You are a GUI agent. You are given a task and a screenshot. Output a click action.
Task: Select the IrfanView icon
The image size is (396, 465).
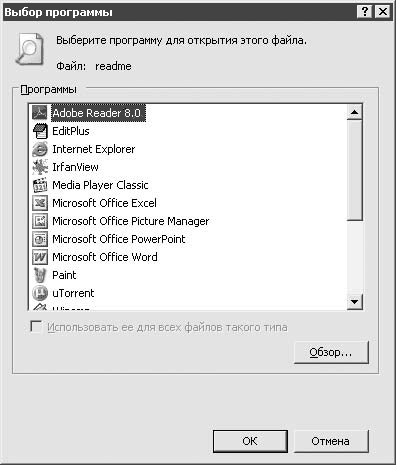(x=40, y=167)
